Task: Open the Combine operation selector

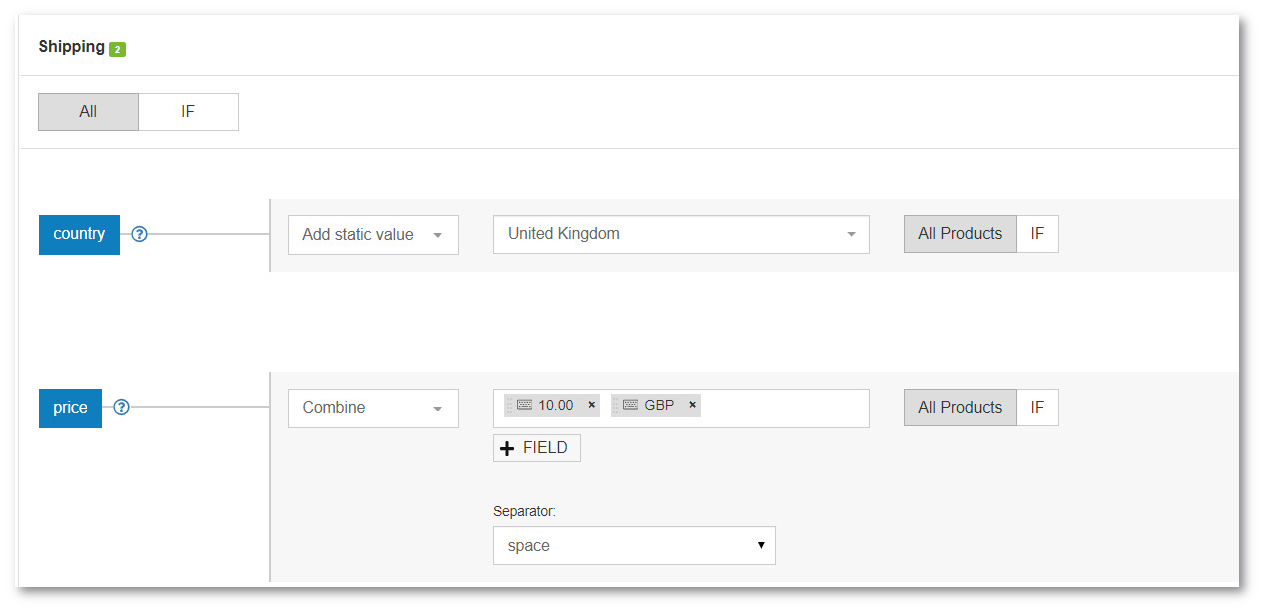Action: [372, 407]
